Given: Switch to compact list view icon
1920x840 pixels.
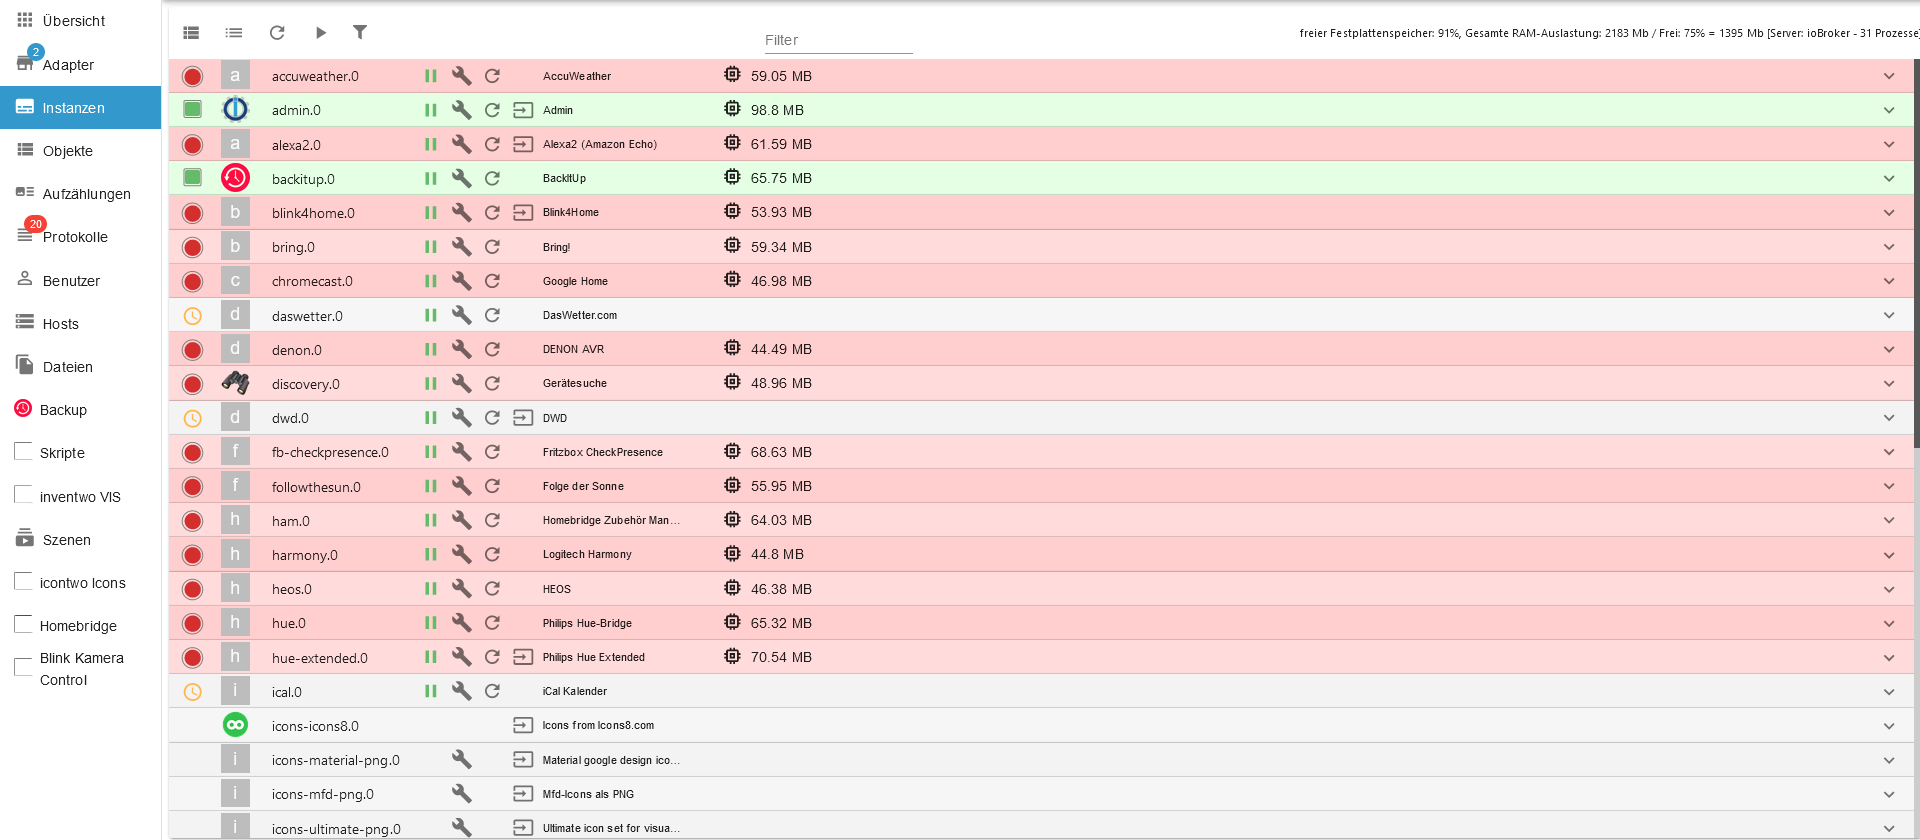Looking at the screenshot, I should coord(234,33).
